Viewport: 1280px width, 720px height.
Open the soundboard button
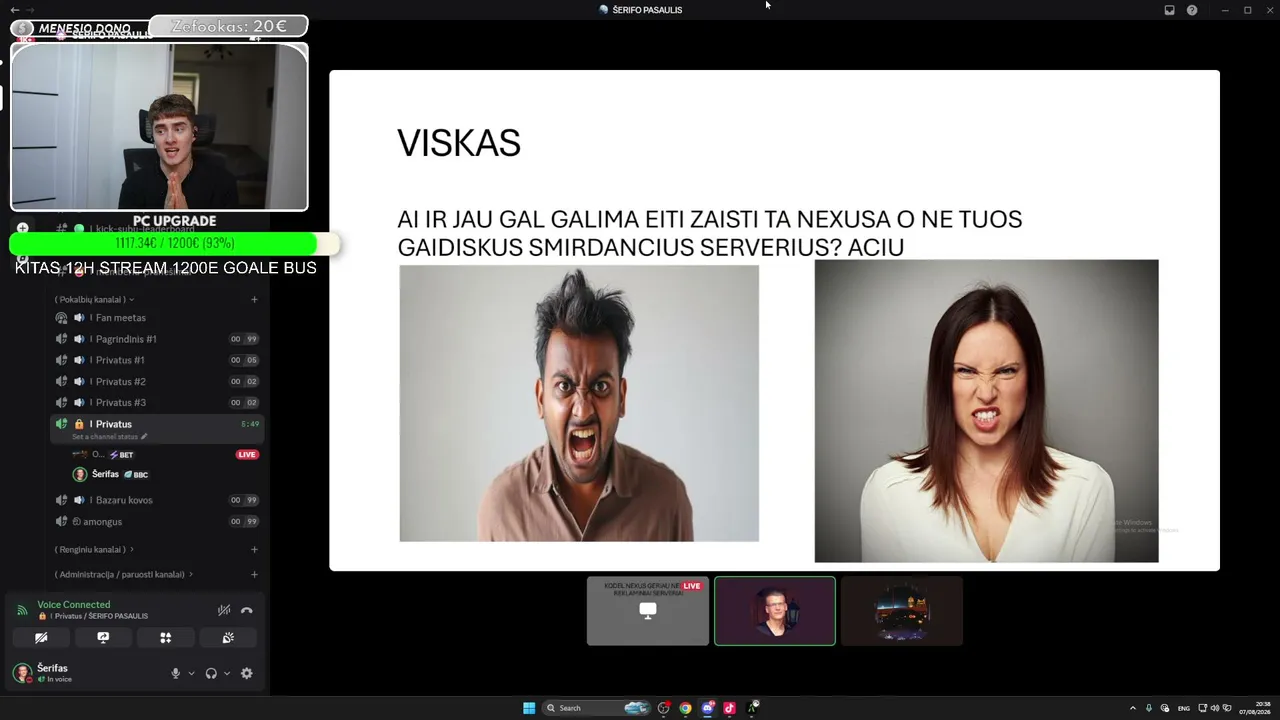(228, 638)
